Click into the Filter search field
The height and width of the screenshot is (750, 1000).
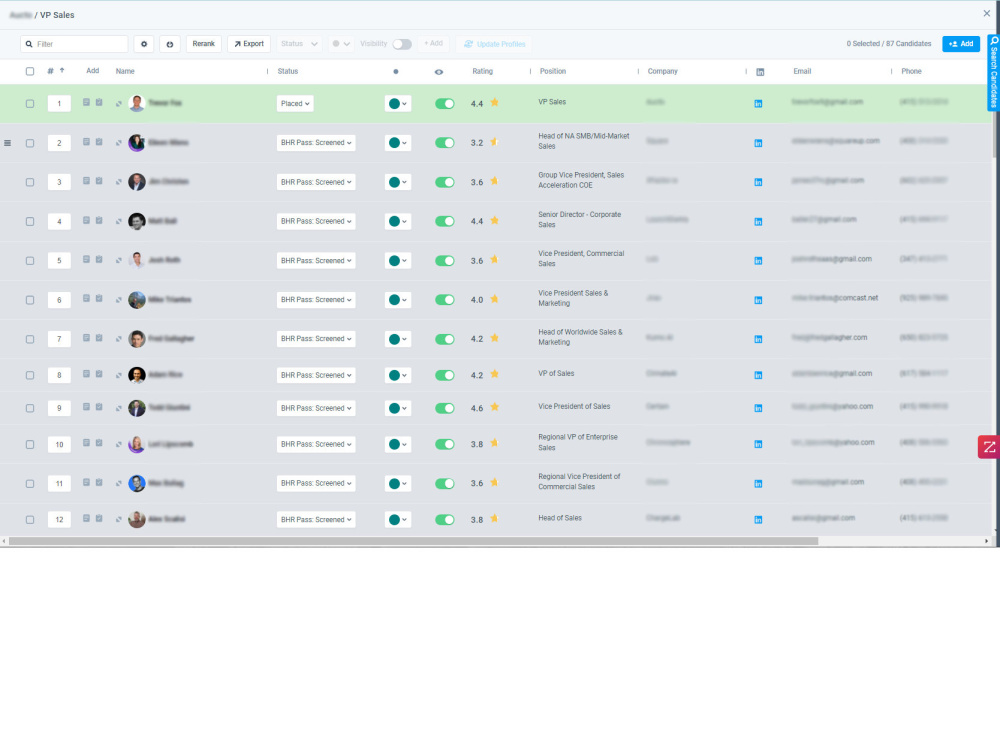[74, 44]
